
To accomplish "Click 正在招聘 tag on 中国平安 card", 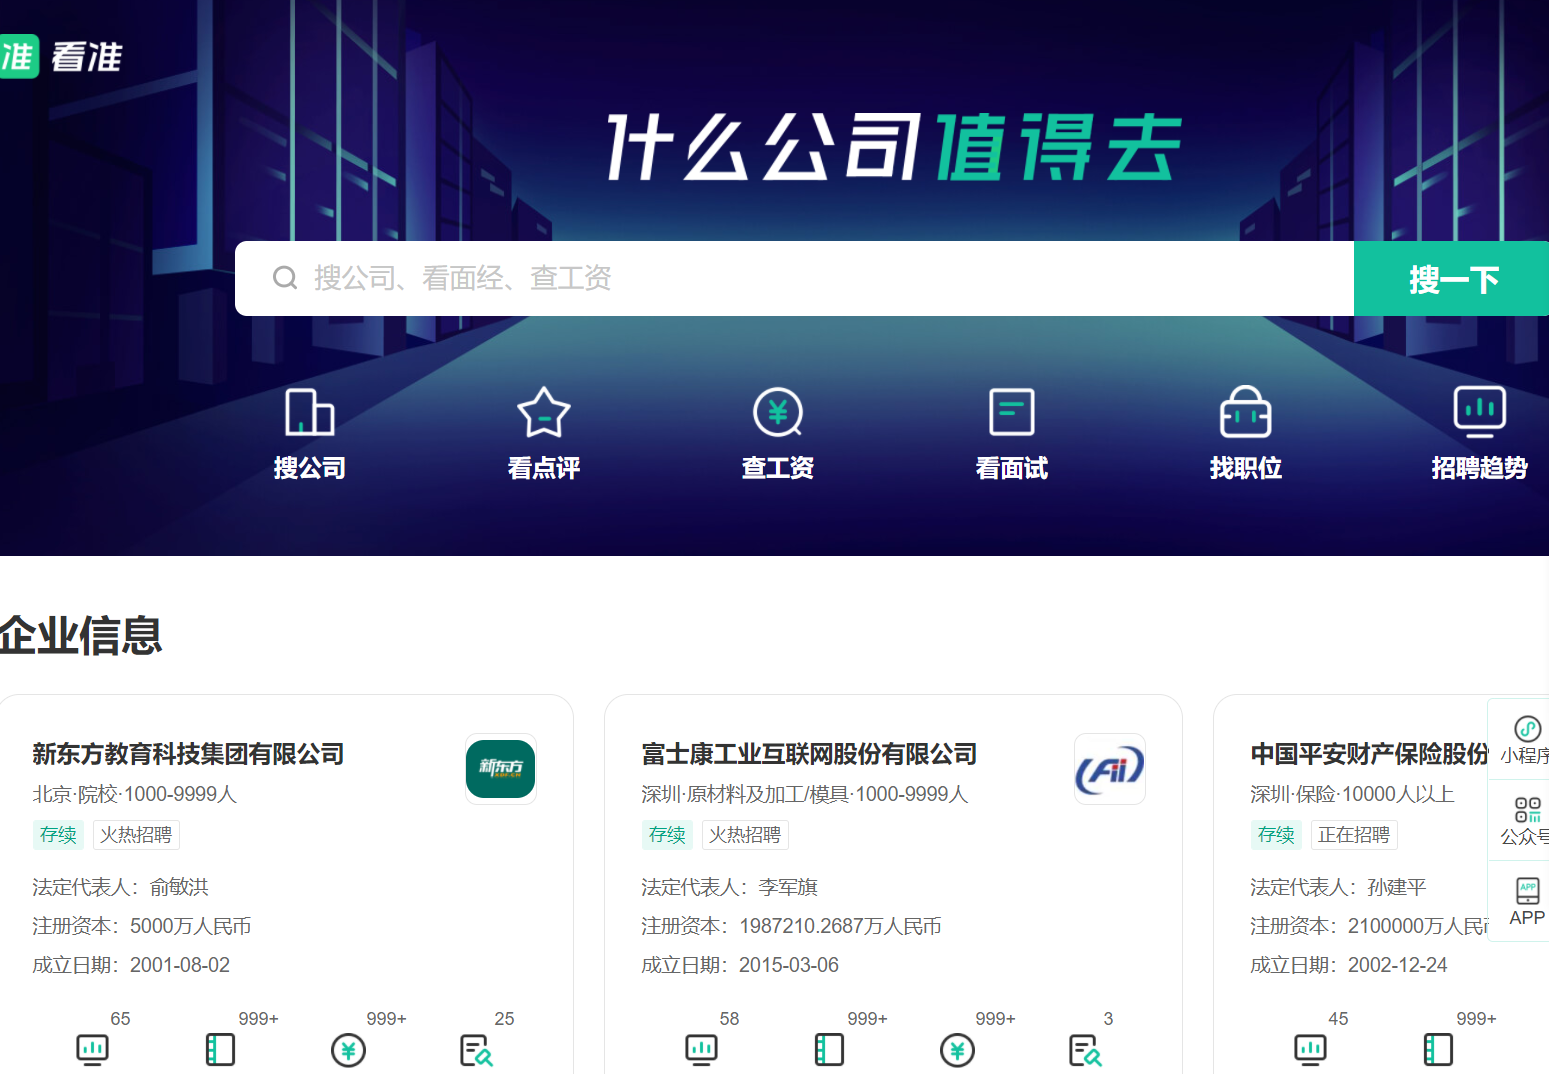I will [x=1354, y=835].
